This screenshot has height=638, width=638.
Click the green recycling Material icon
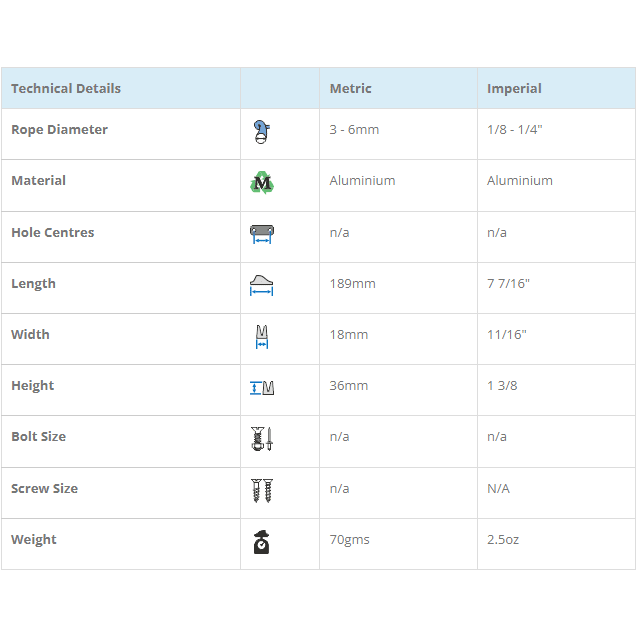[262, 182]
